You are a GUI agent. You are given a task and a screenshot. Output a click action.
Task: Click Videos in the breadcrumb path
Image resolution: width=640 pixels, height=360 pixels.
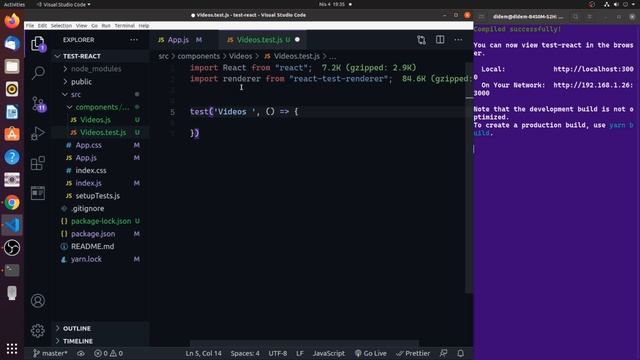(x=240, y=56)
